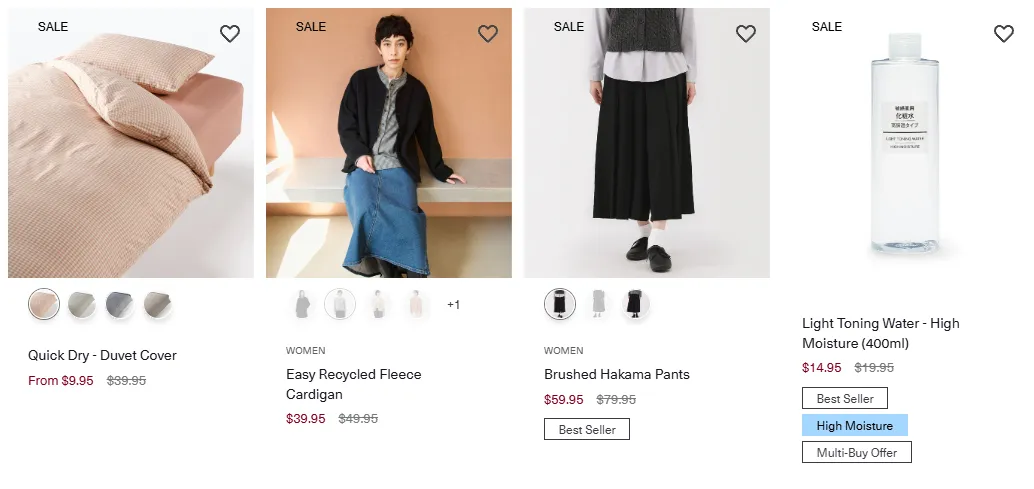
Task: Select the circled white cardigan variant
Action: pyautogui.click(x=340, y=304)
